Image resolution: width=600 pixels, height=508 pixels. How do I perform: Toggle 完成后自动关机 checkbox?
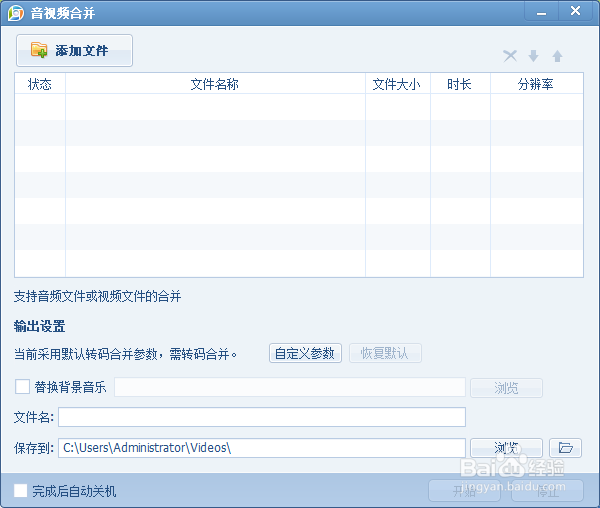point(21,490)
